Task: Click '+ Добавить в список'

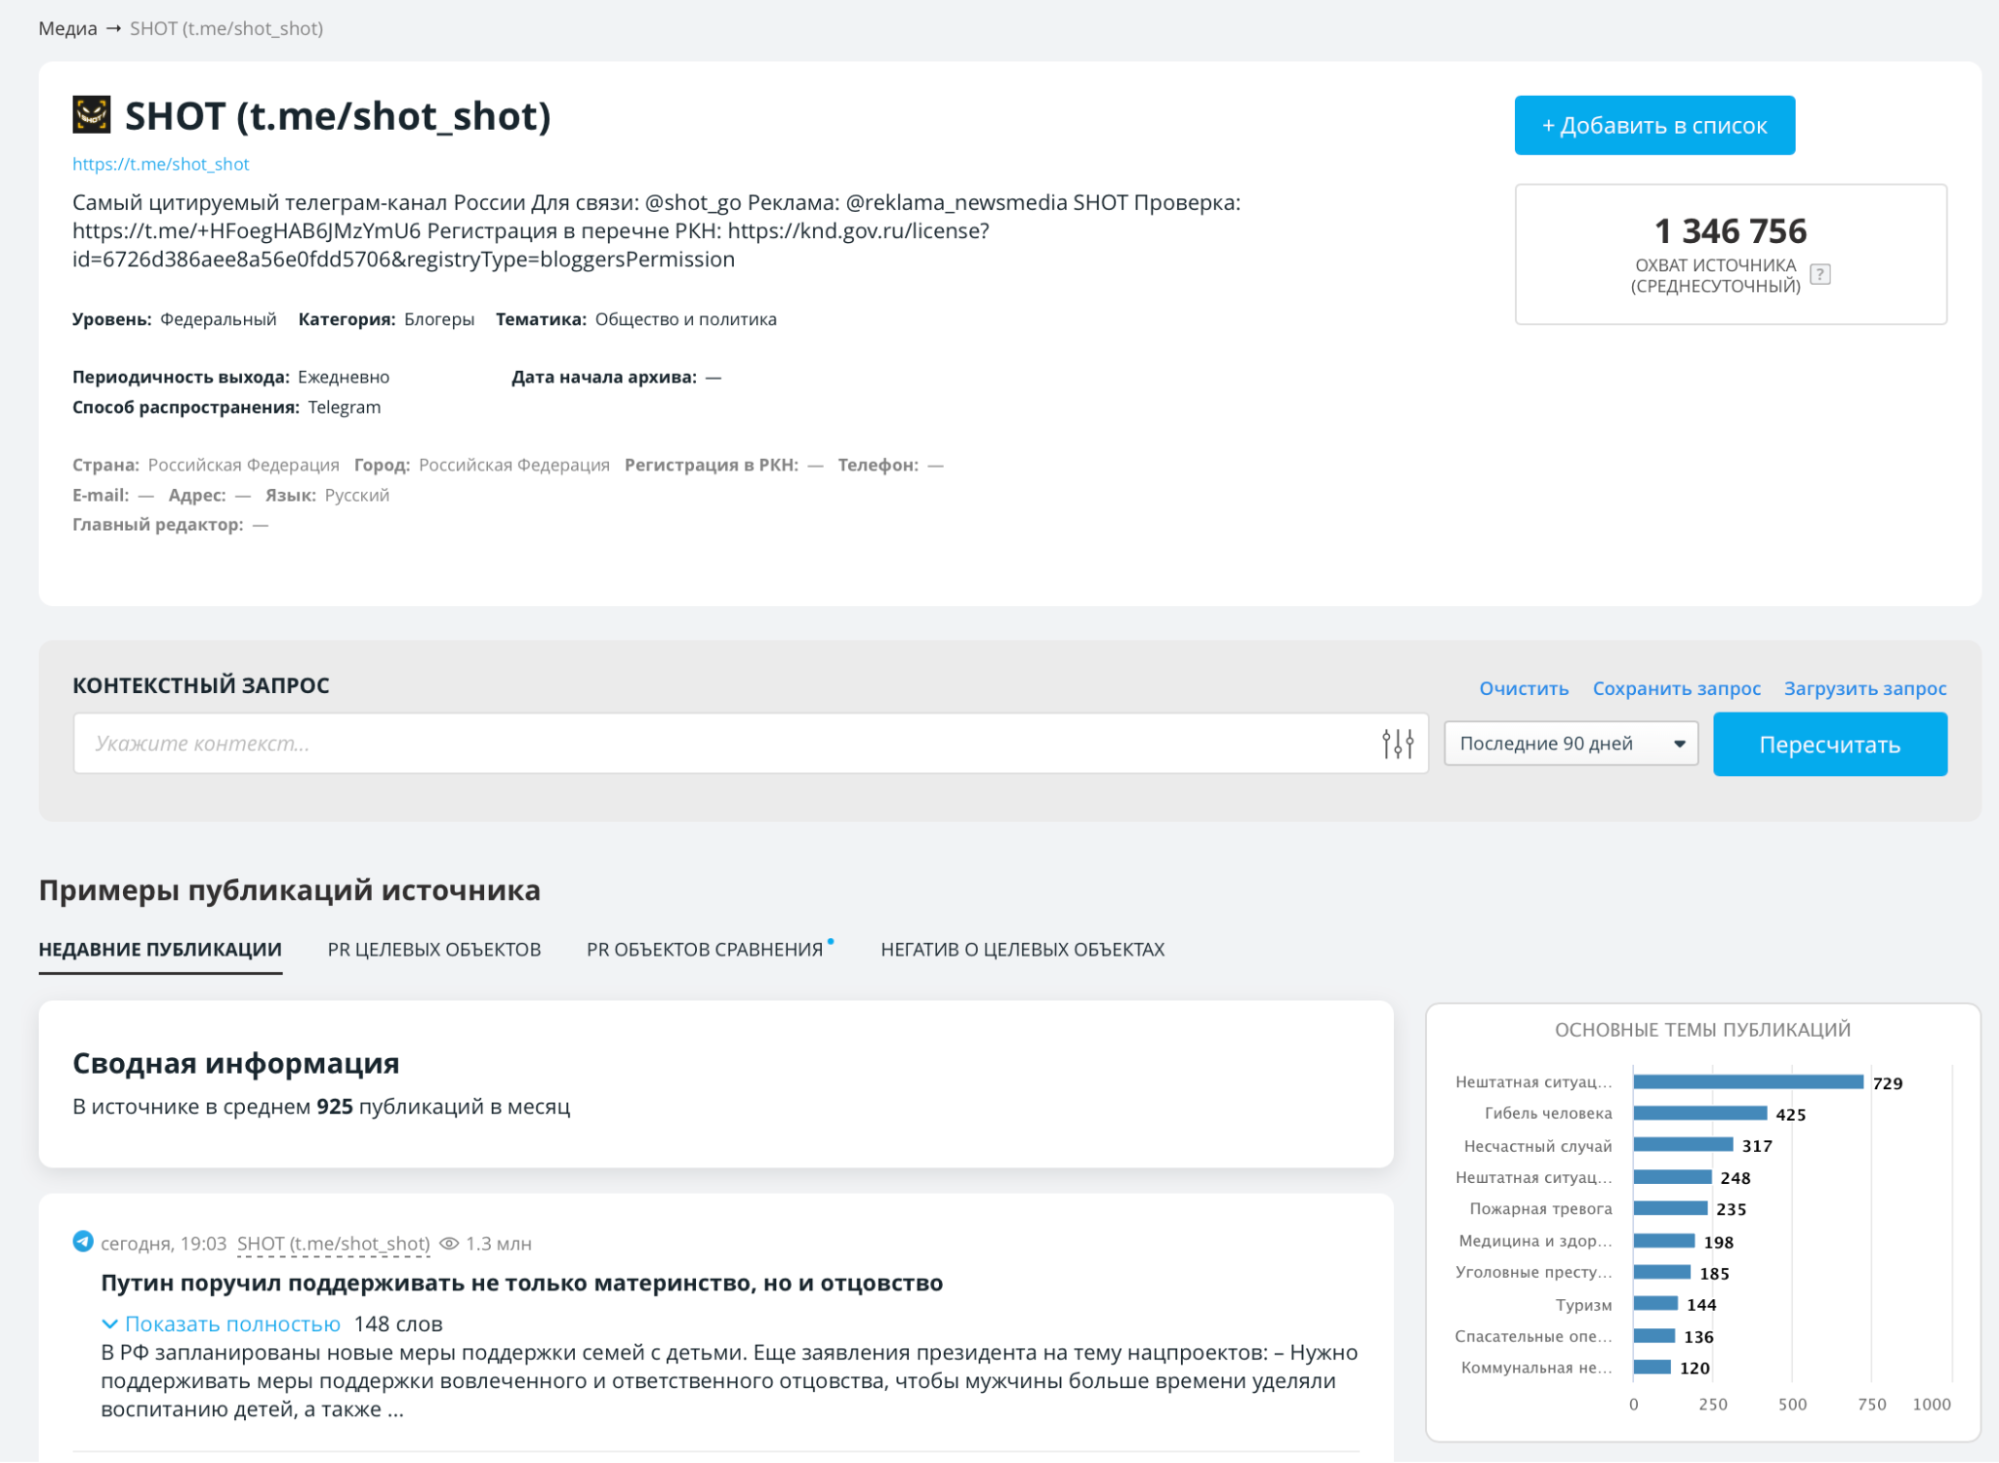Action: (1653, 124)
